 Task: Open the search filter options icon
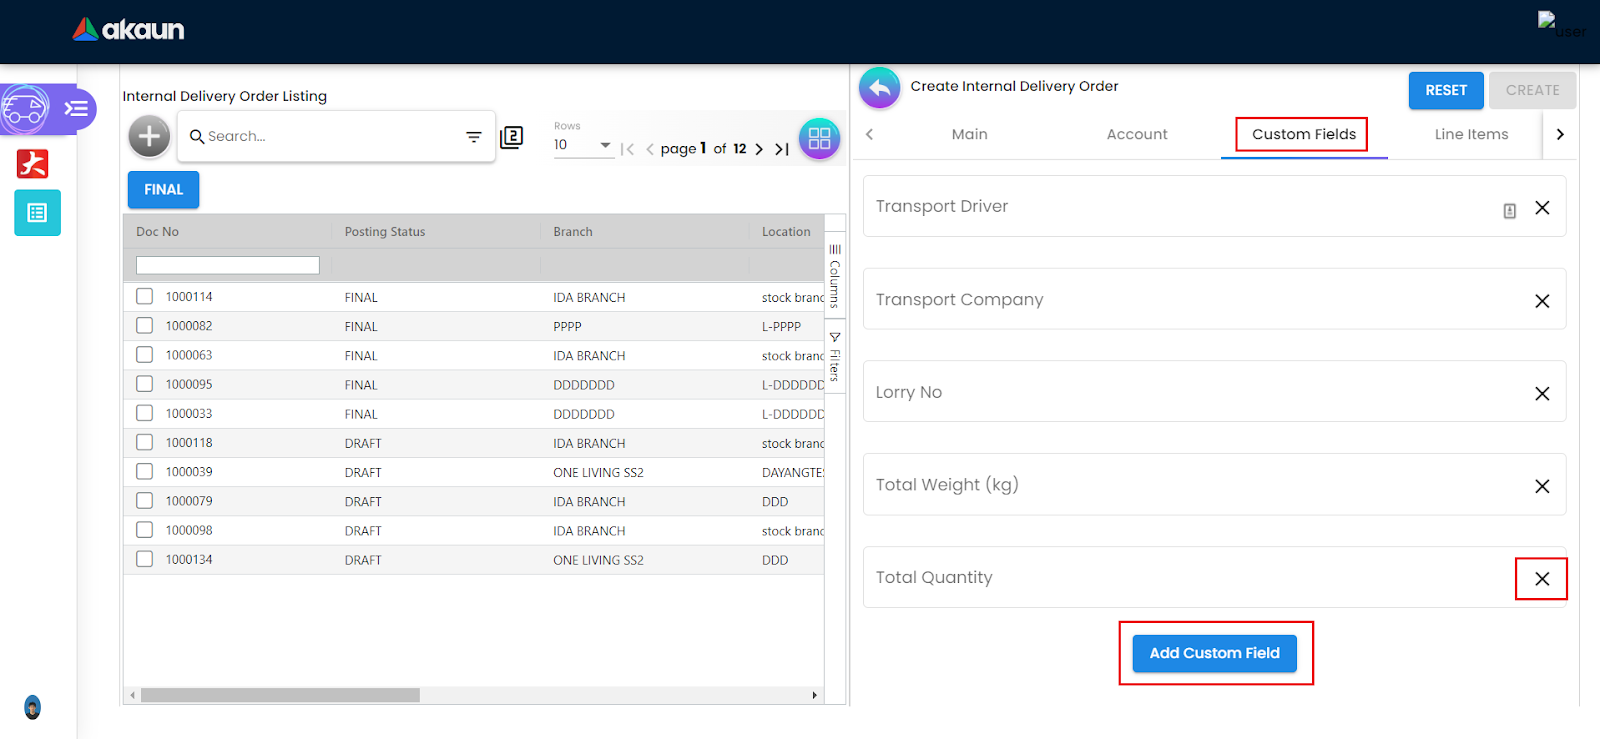(474, 137)
